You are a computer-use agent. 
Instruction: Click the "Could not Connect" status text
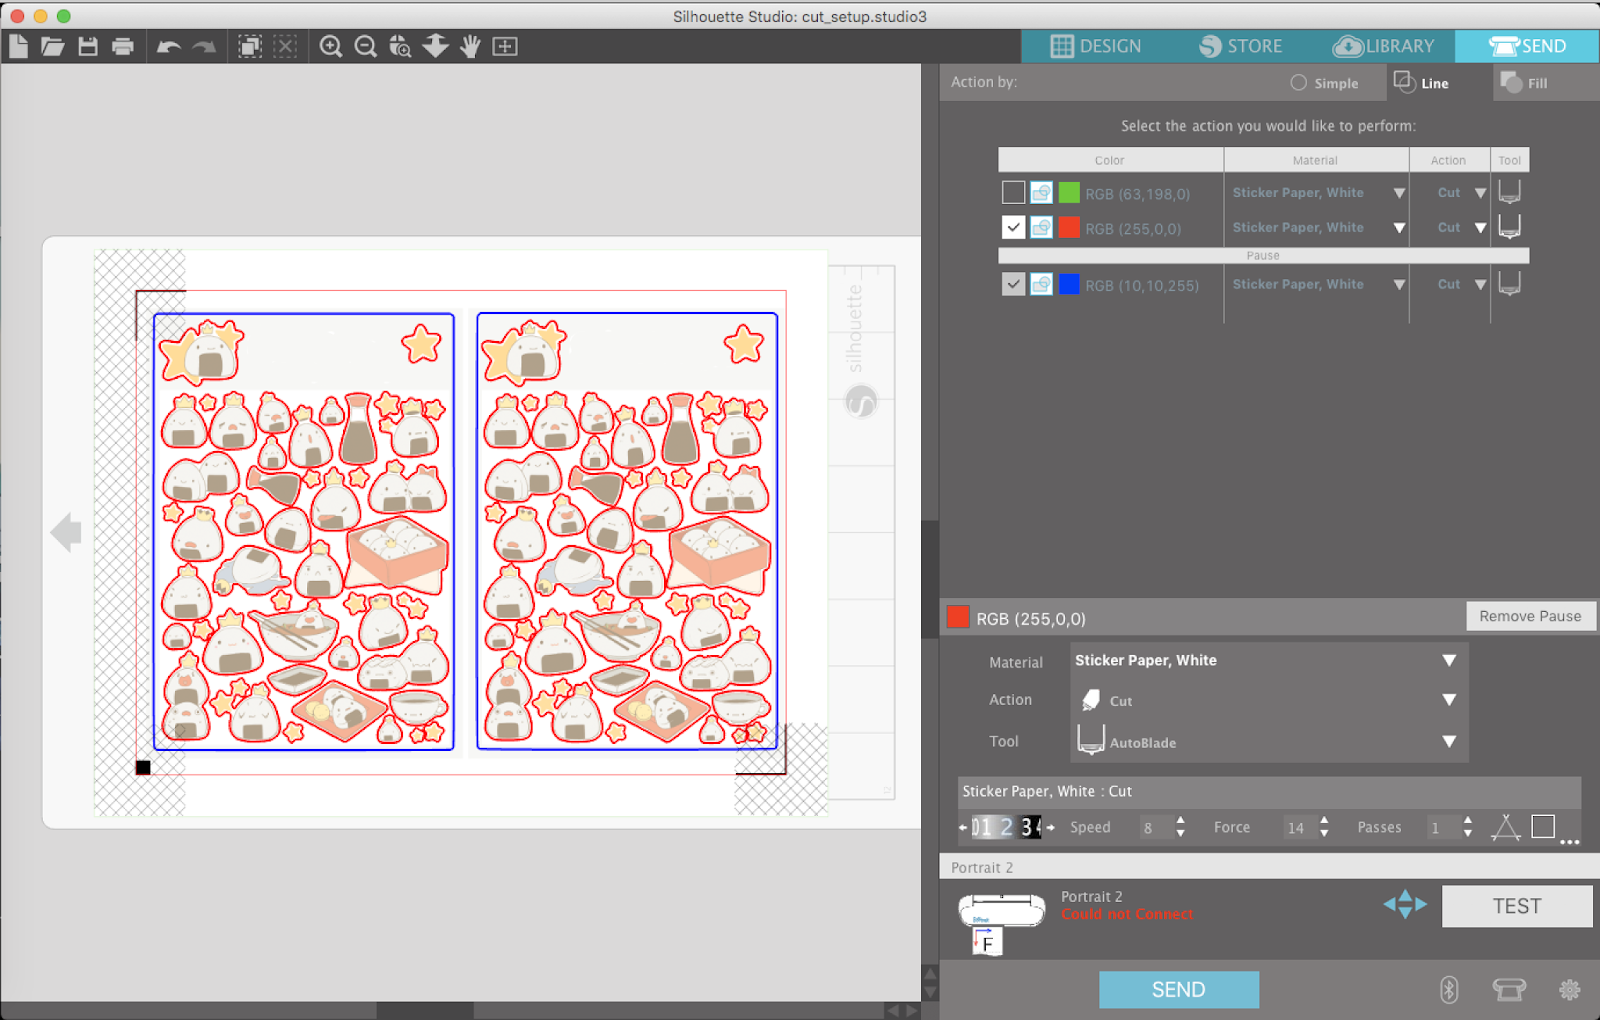[1127, 914]
